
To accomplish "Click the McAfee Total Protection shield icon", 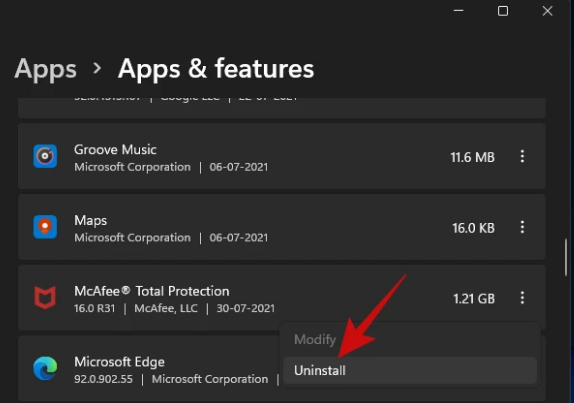I will click(x=45, y=298).
